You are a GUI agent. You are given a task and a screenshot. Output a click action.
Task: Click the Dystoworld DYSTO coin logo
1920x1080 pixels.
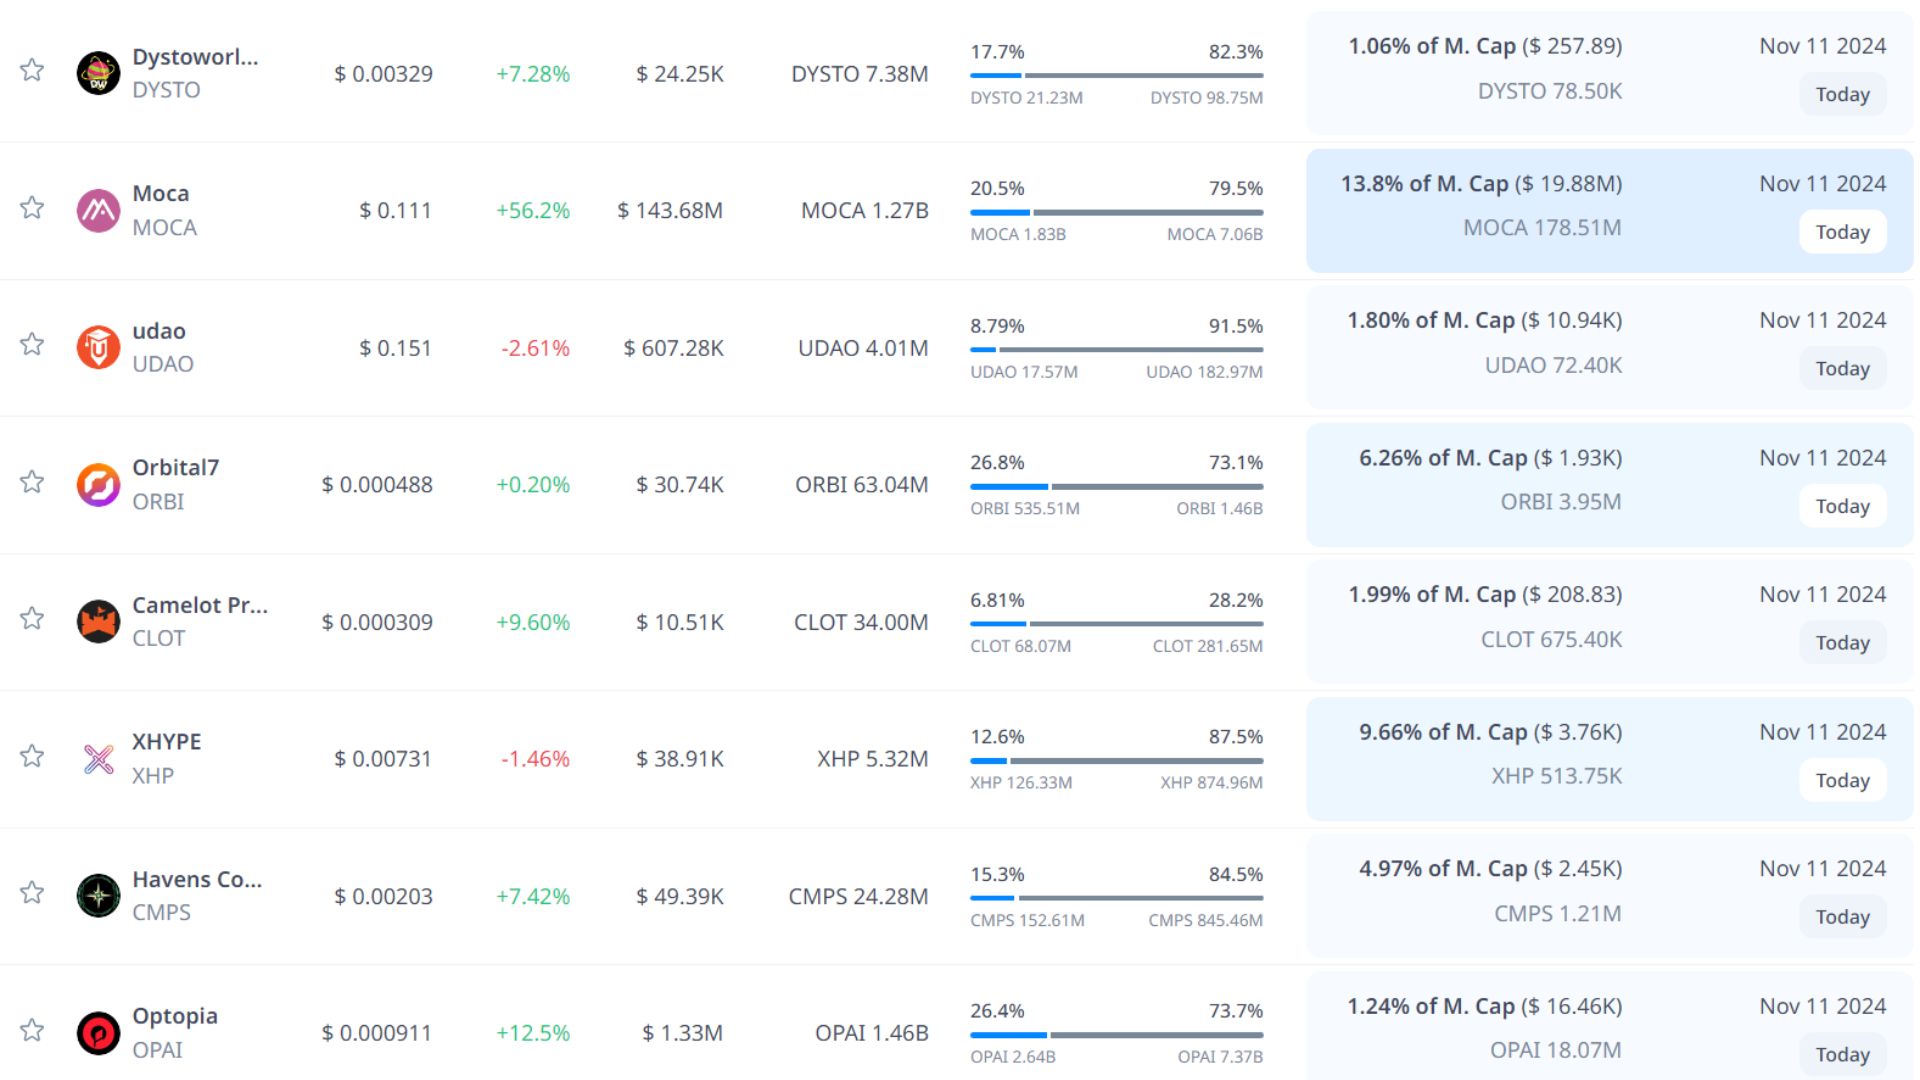(98, 73)
